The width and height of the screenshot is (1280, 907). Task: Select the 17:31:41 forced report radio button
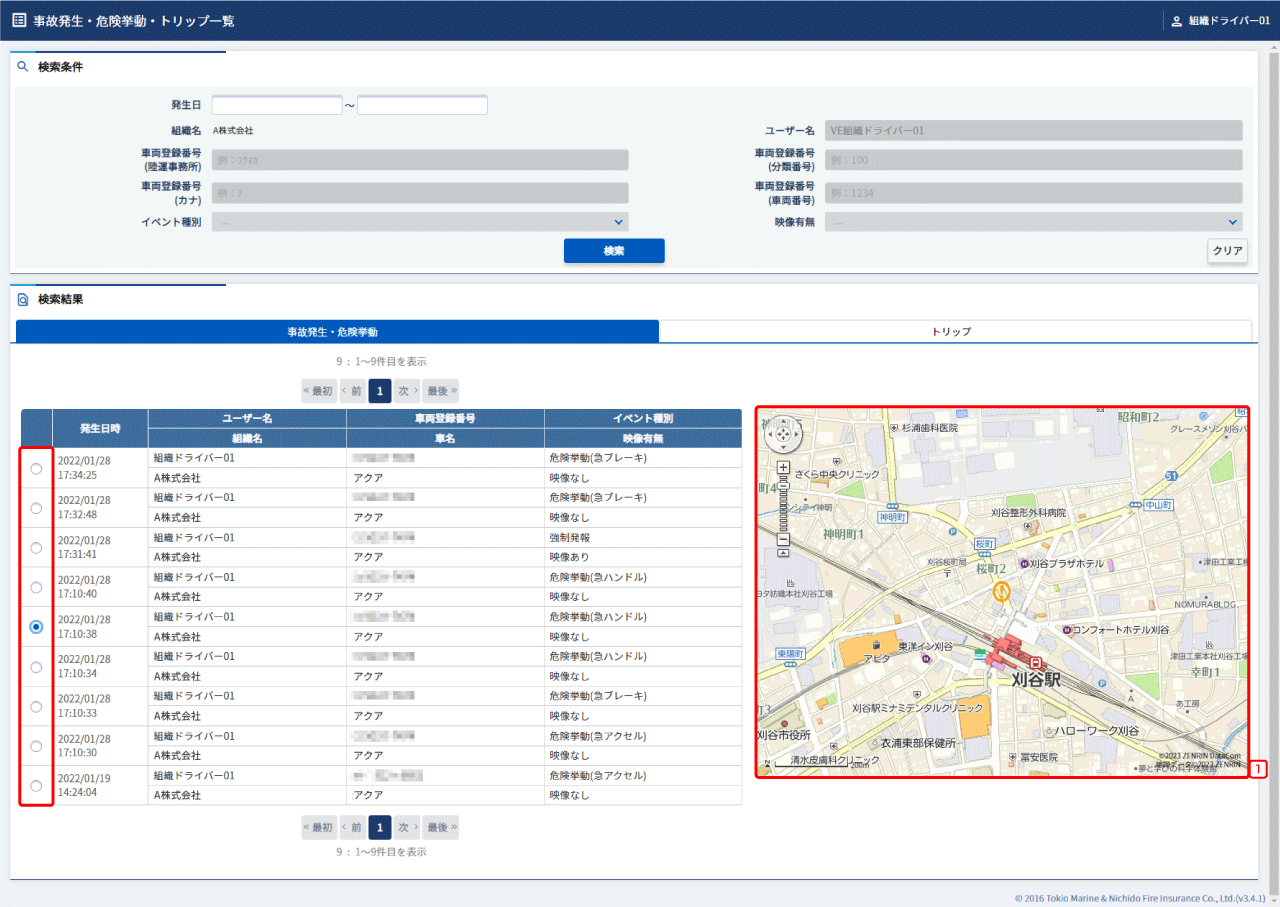(36, 548)
